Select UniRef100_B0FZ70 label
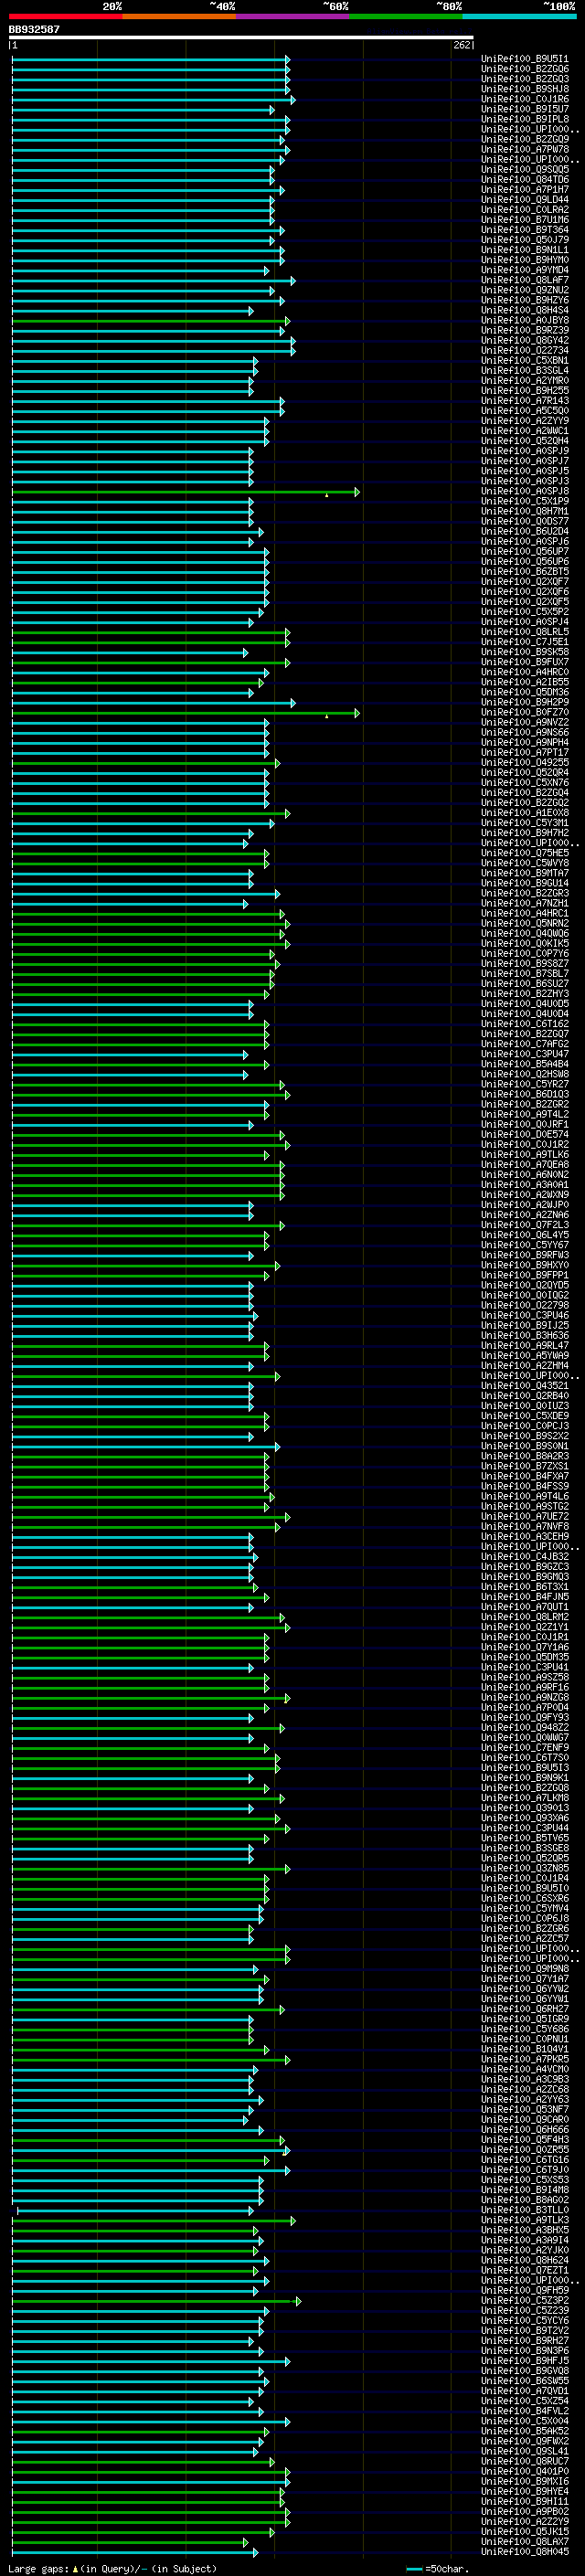 (525, 713)
